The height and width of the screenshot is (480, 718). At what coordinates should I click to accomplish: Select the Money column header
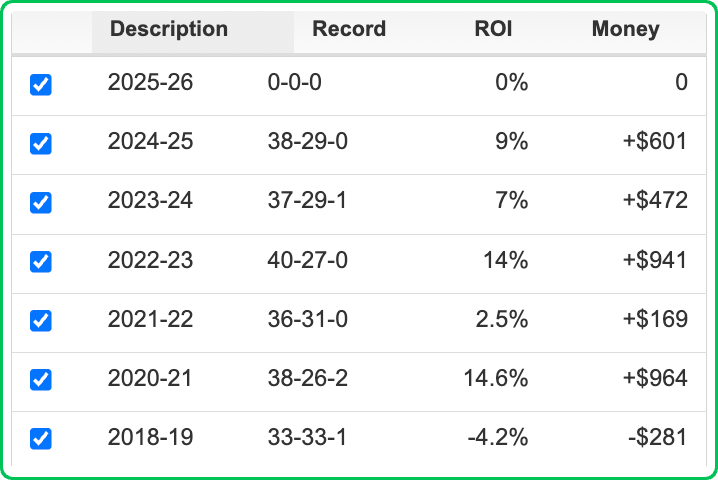625,29
